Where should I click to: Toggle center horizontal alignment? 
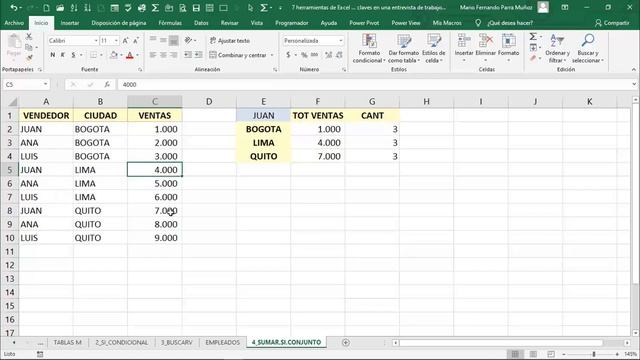click(163, 55)
